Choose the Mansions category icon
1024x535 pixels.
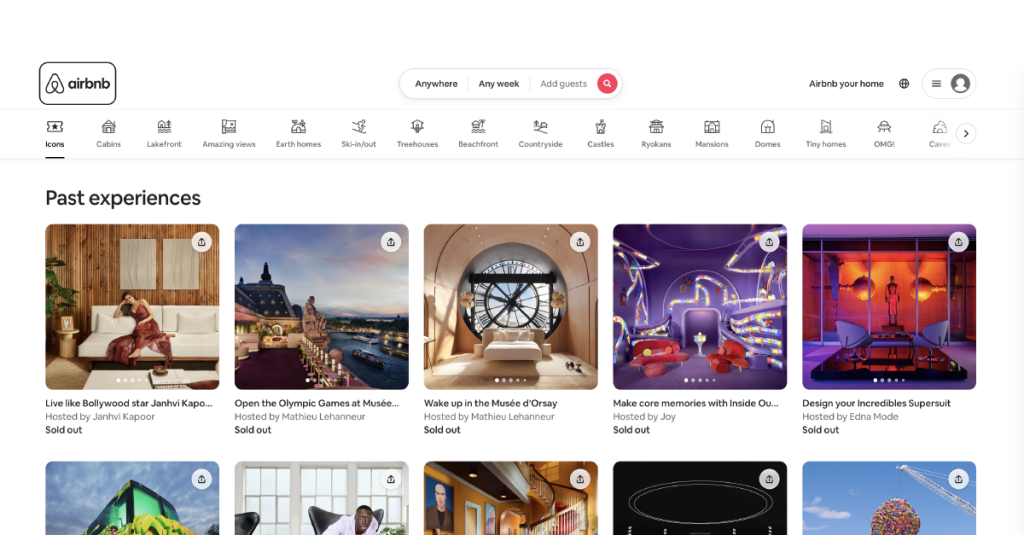[x=711, y=126]
